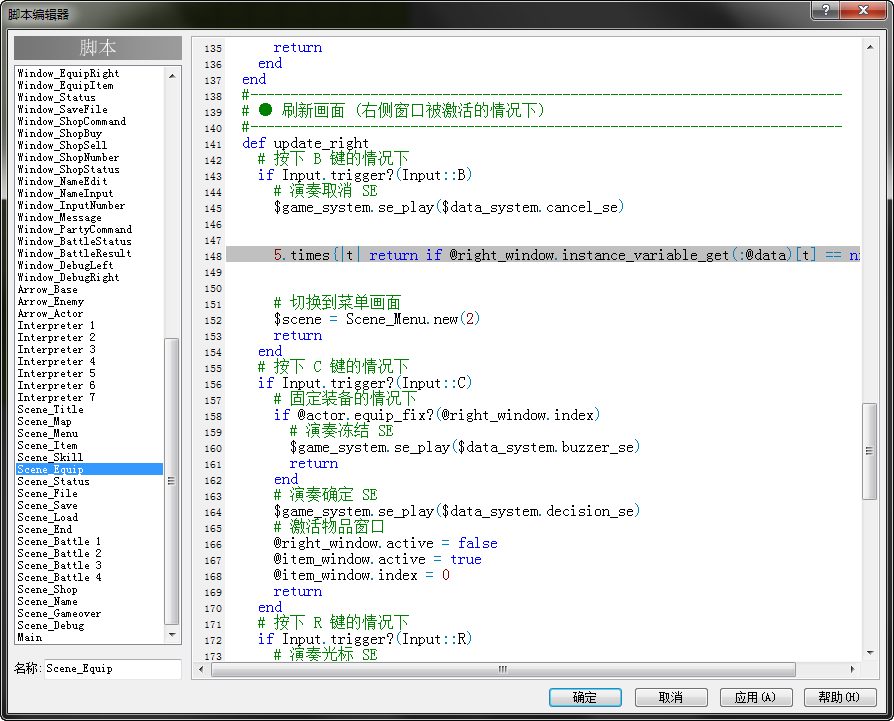Click the Scene_Menu.new(2) code line
This screenshot has height=721, width=894.
pos(376,319)
